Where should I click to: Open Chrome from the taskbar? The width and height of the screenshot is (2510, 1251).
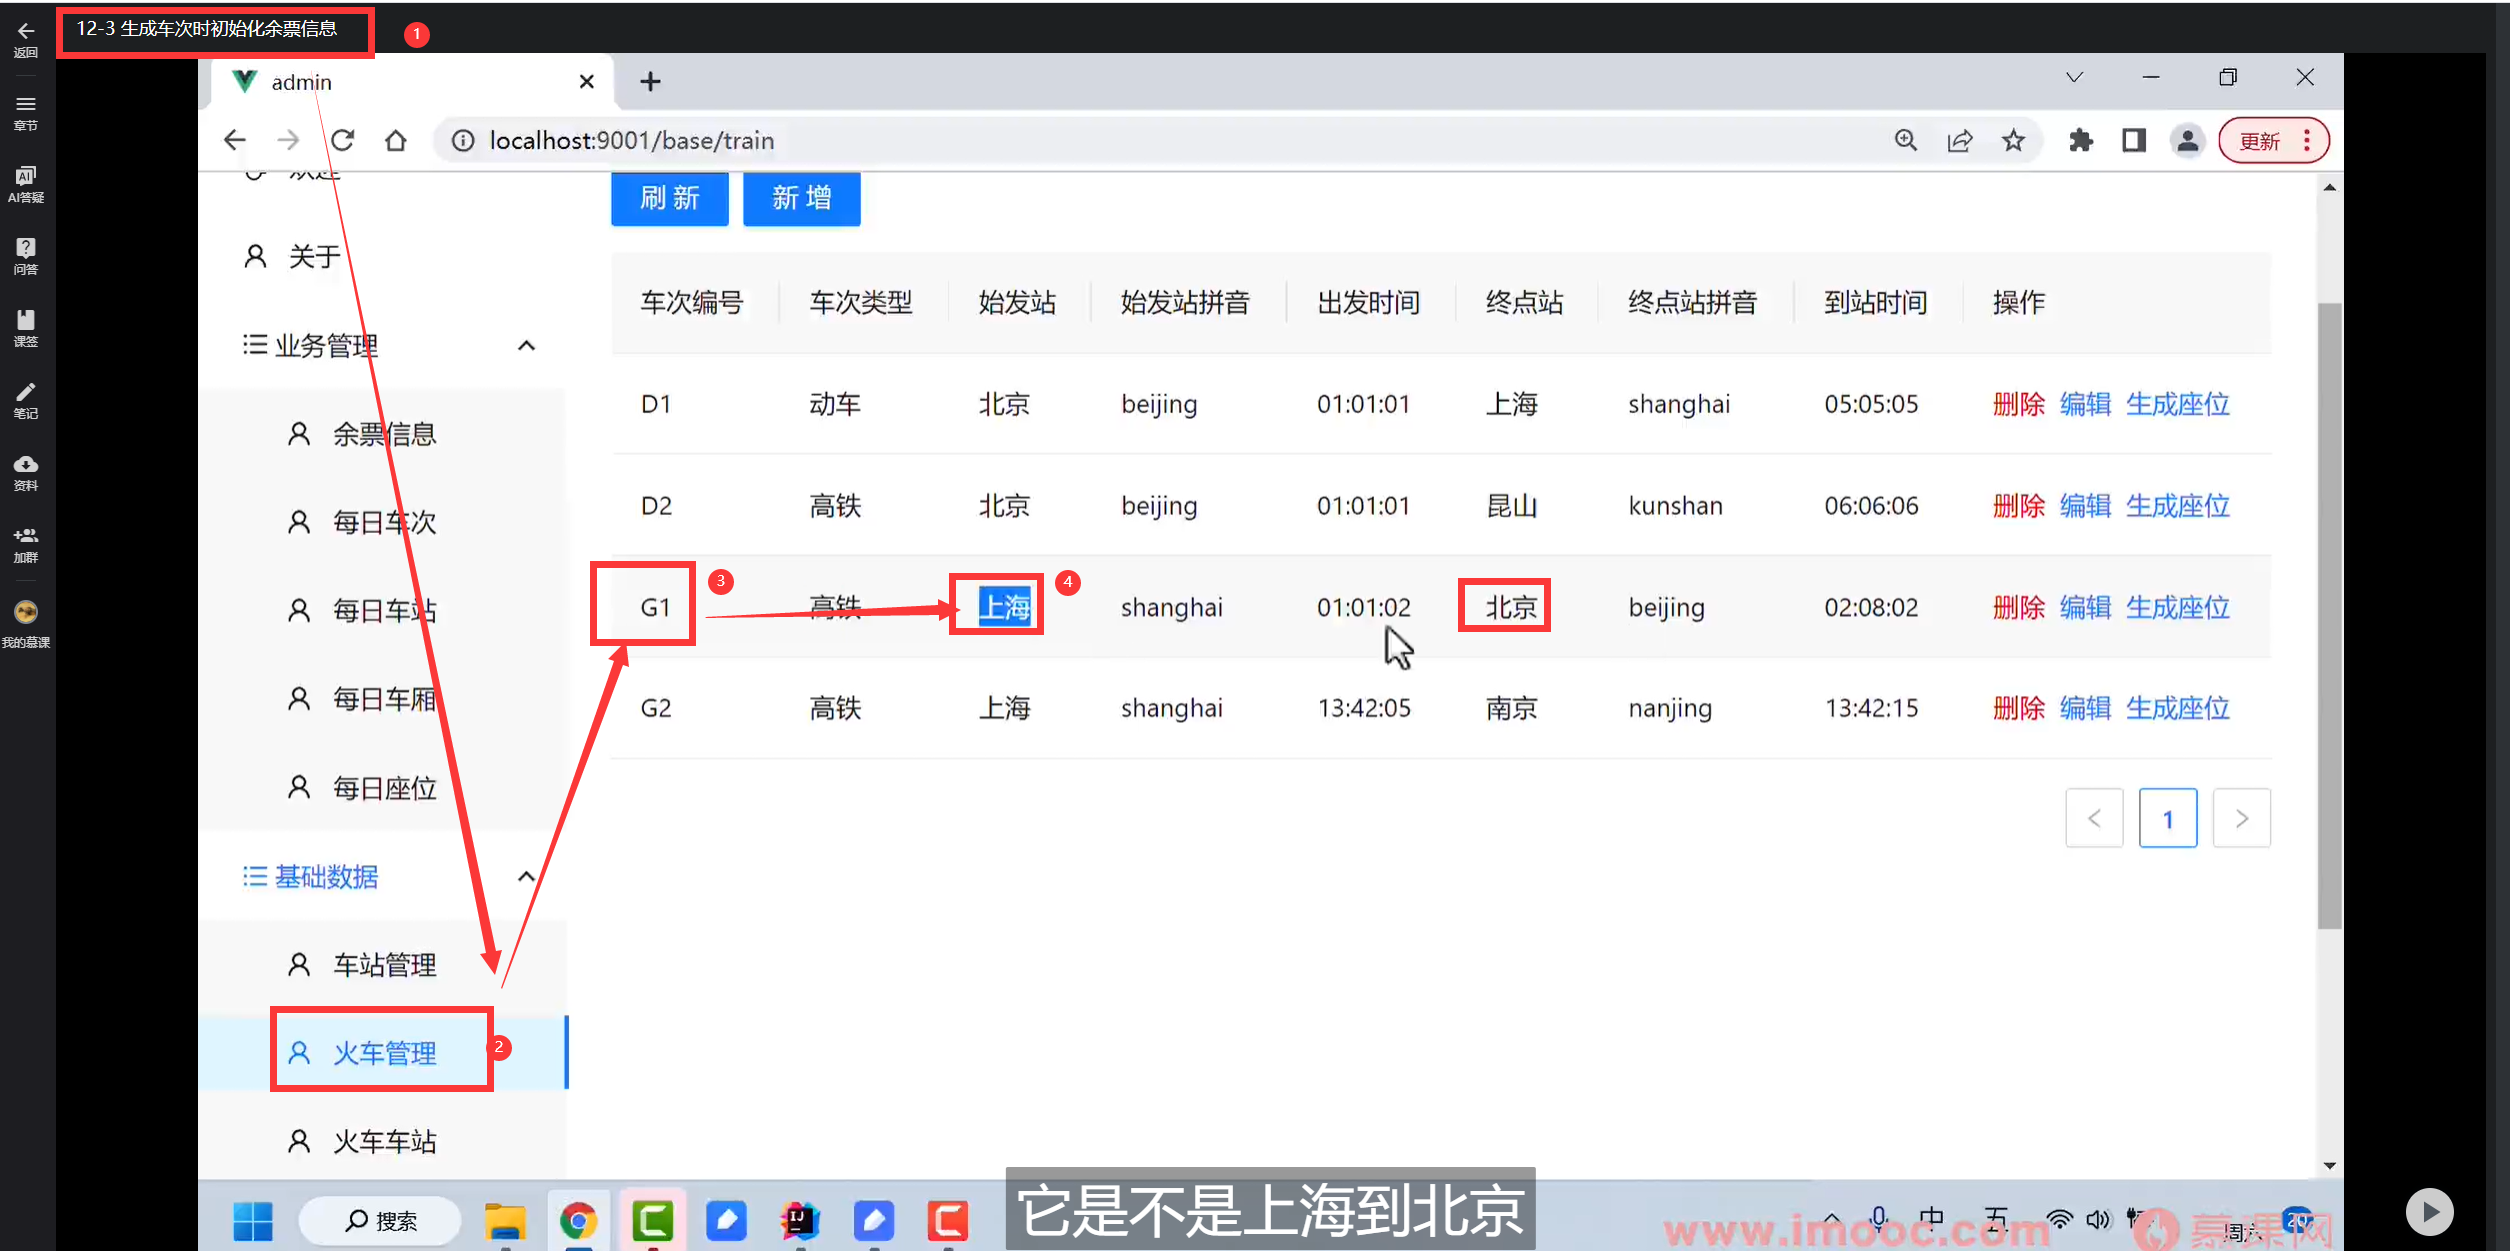[x=578, y=1221]
